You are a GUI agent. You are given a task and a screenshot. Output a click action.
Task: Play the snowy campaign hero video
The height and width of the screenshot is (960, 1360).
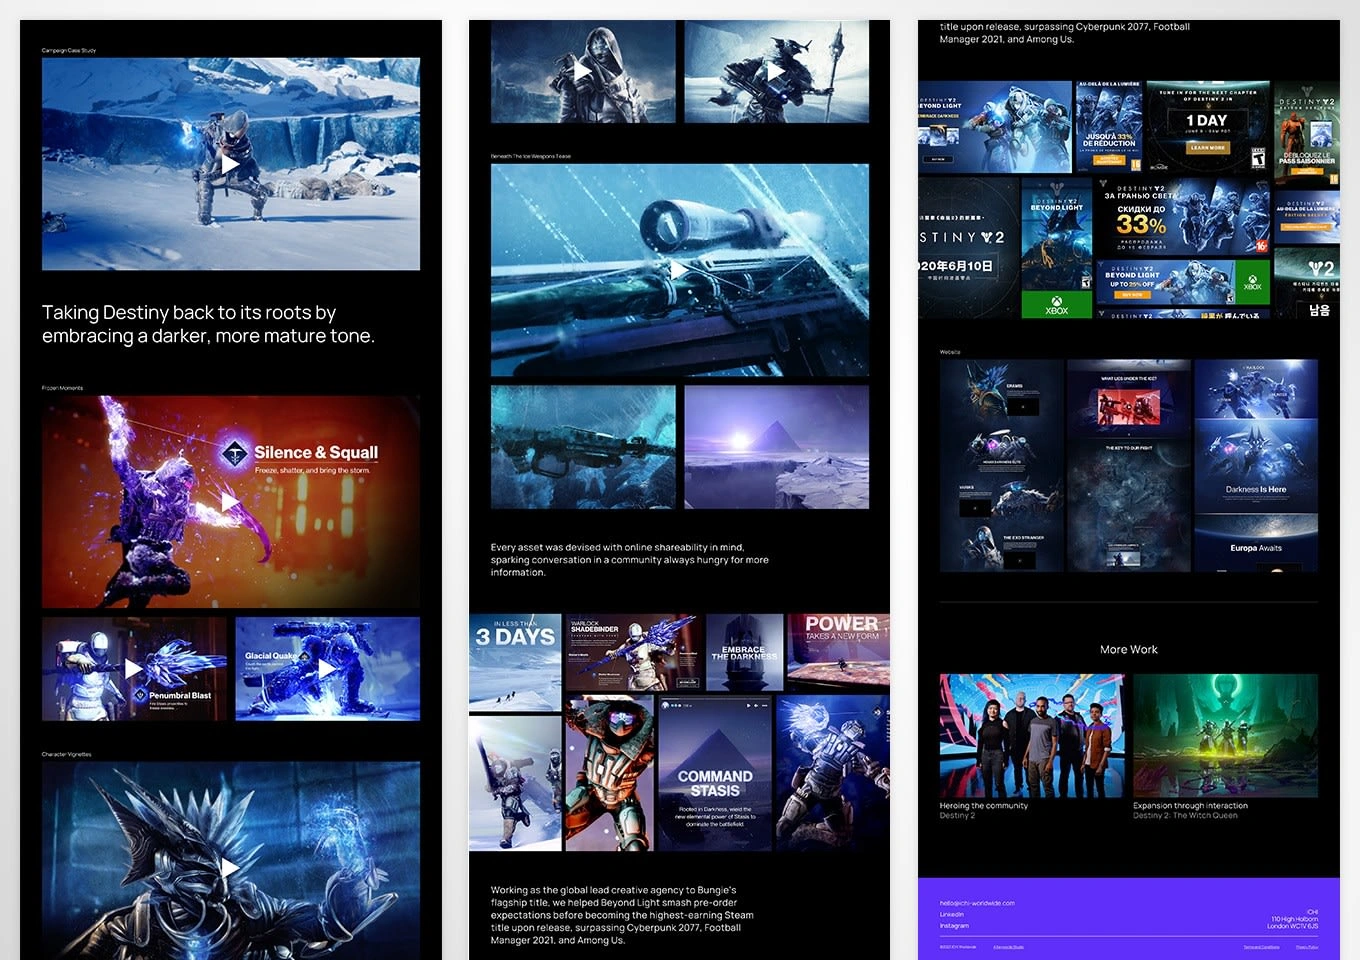click(230, 163)
